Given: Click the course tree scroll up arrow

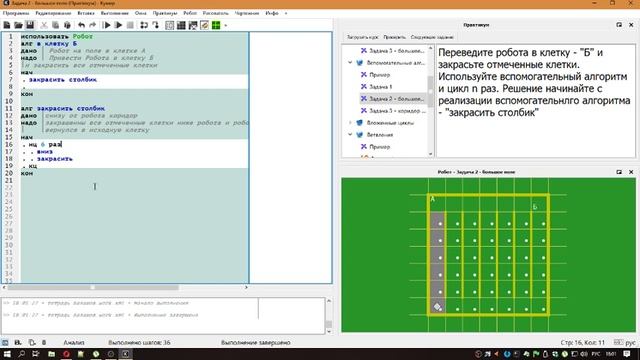Looking at the screenshot, I should [431, 49].
